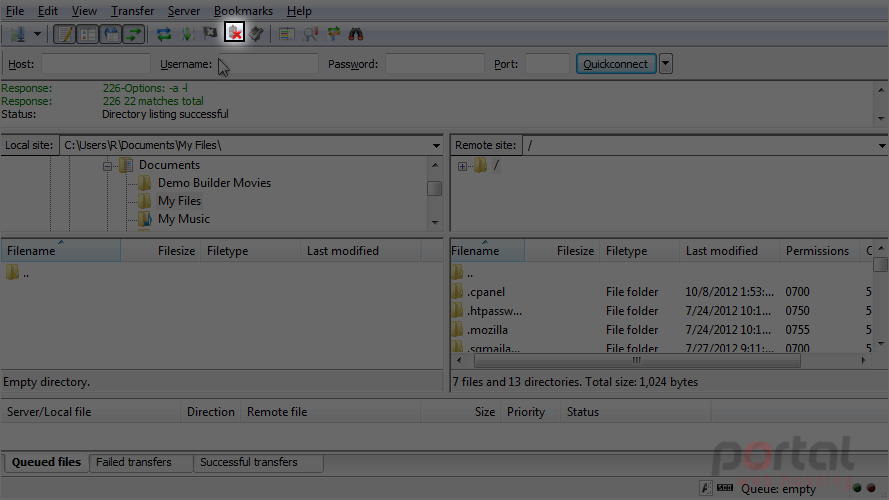
Task: Click the Host input field
Action: 96,64
